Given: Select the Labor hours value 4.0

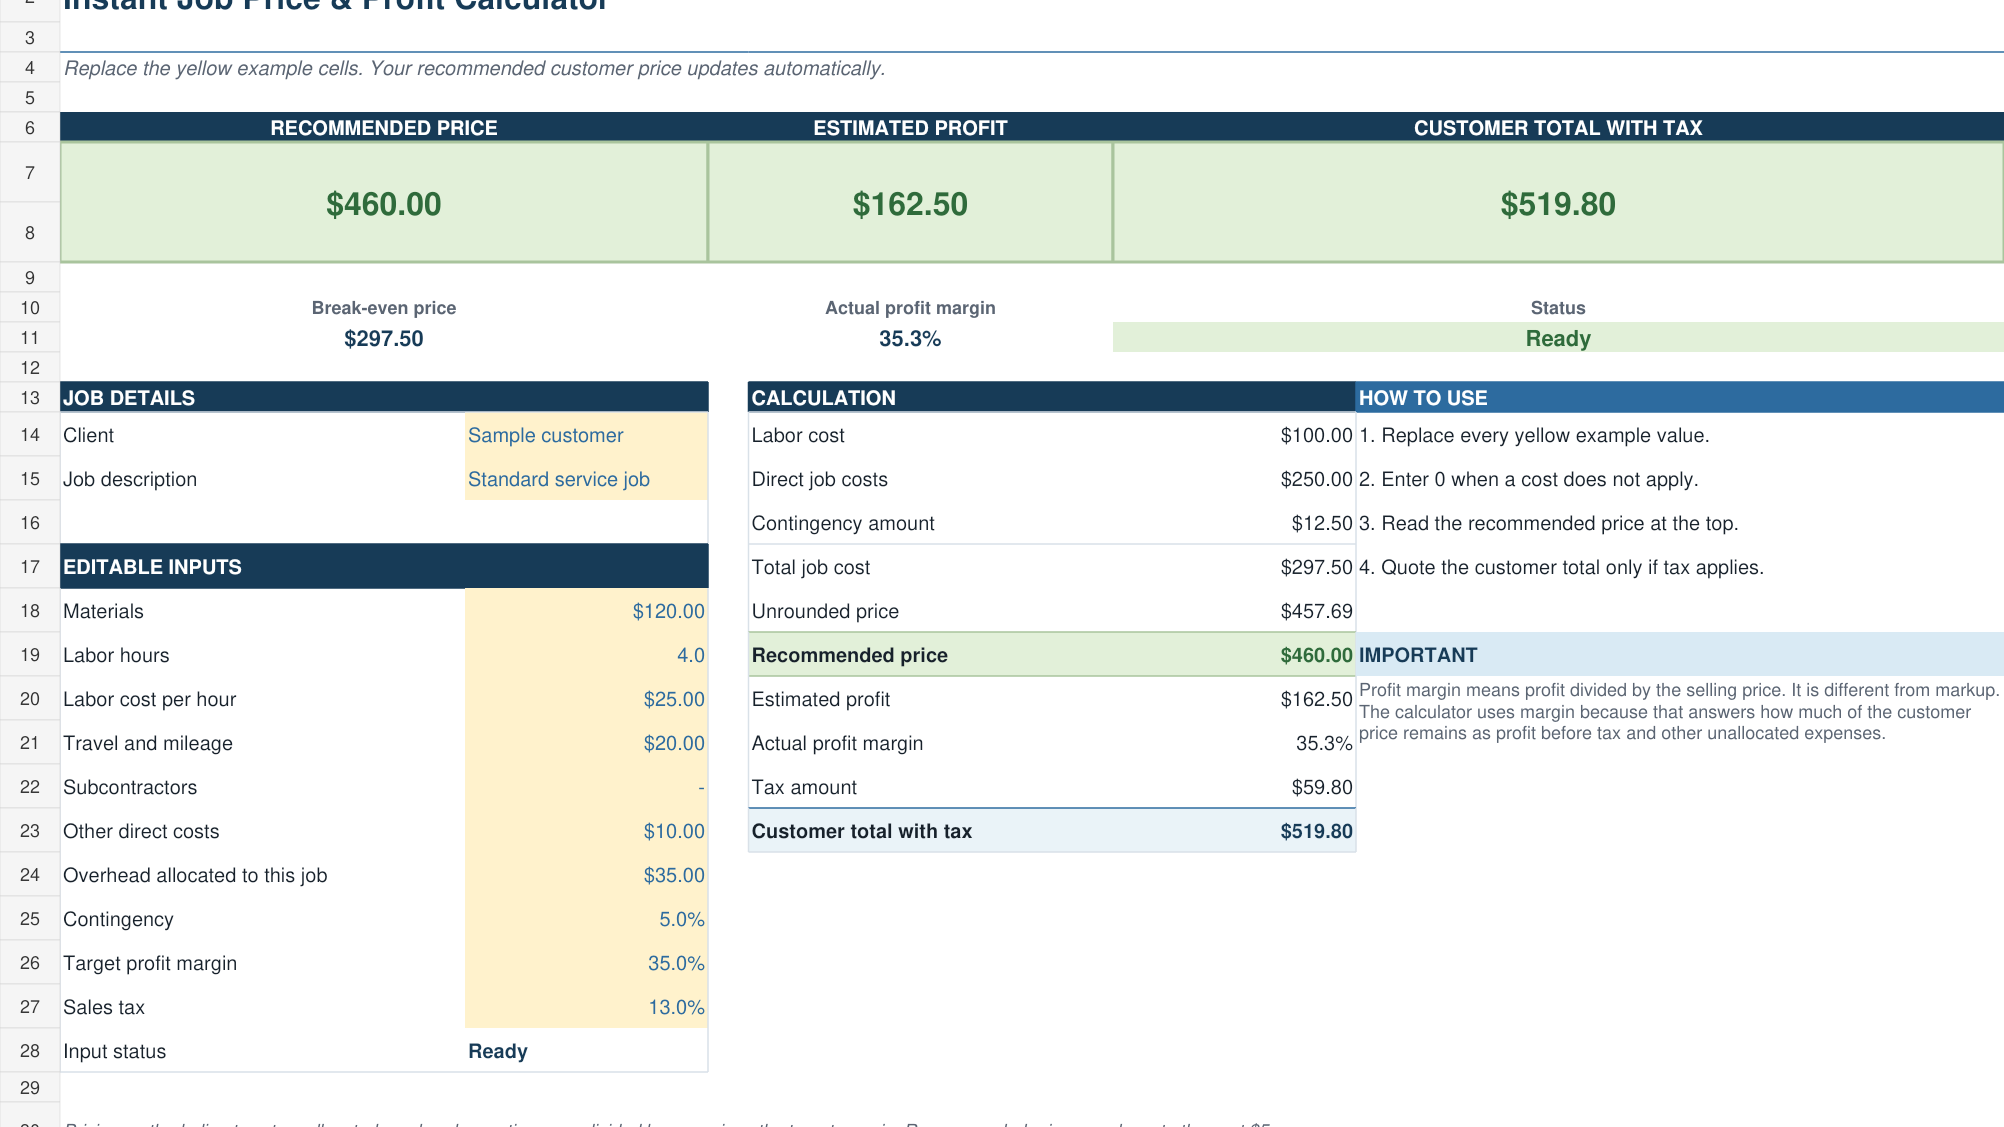Looking at the screenshot, I should (x=586, y=655).
